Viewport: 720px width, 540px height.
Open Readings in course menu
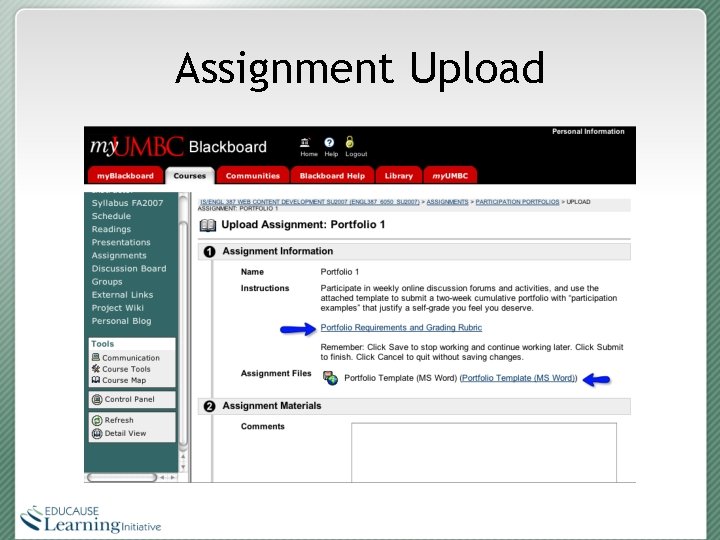pyautogui.click(x=111, y=229)
